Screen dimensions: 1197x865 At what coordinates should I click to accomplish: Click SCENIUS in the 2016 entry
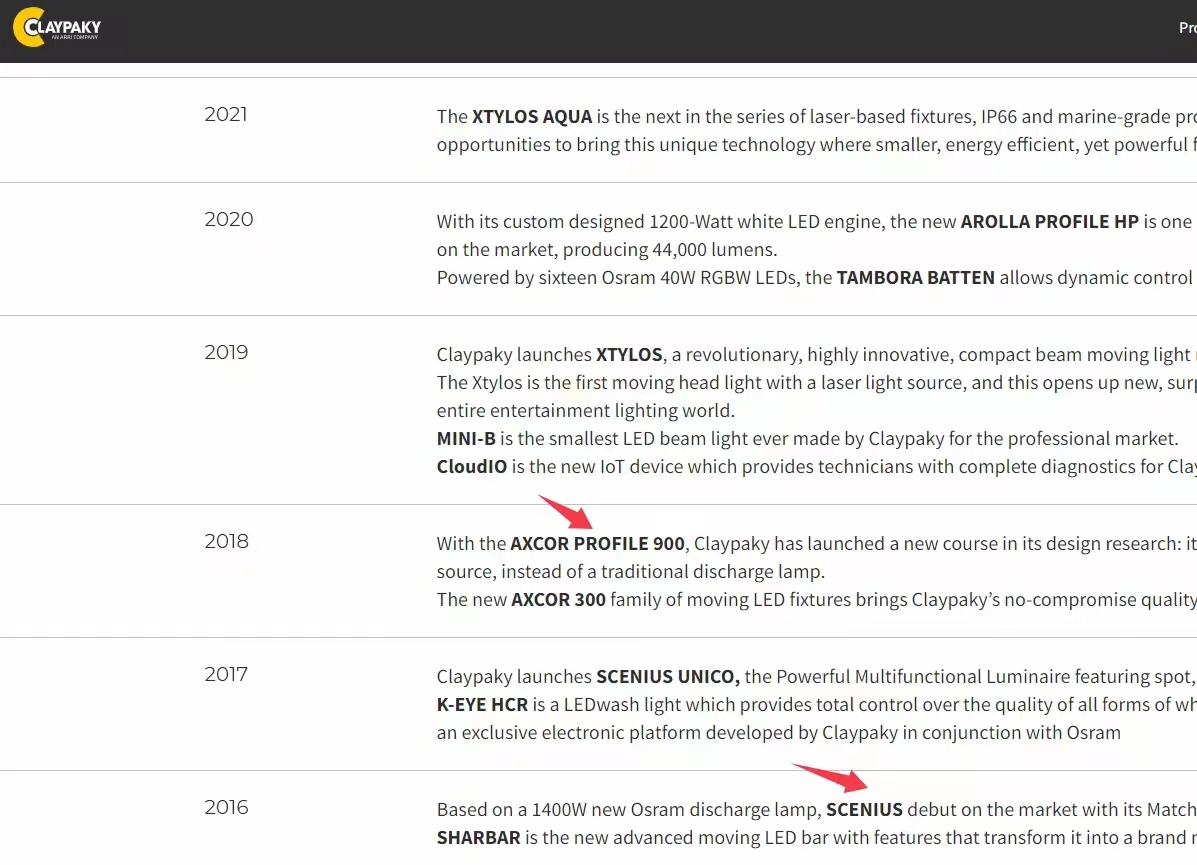tap(864, 810)
